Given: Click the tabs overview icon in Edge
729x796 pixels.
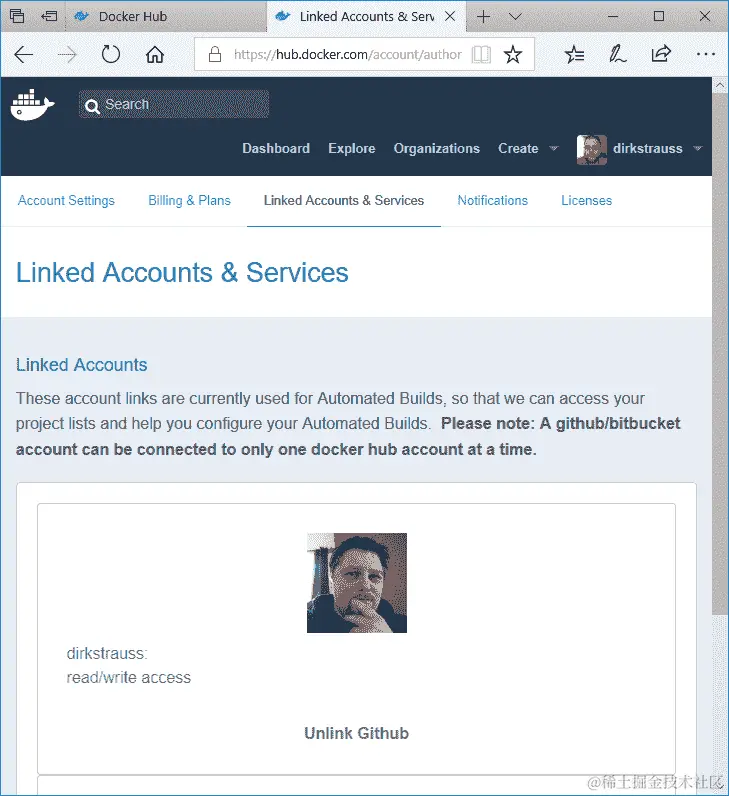Looking at the screenshot, I should [17, 16].
